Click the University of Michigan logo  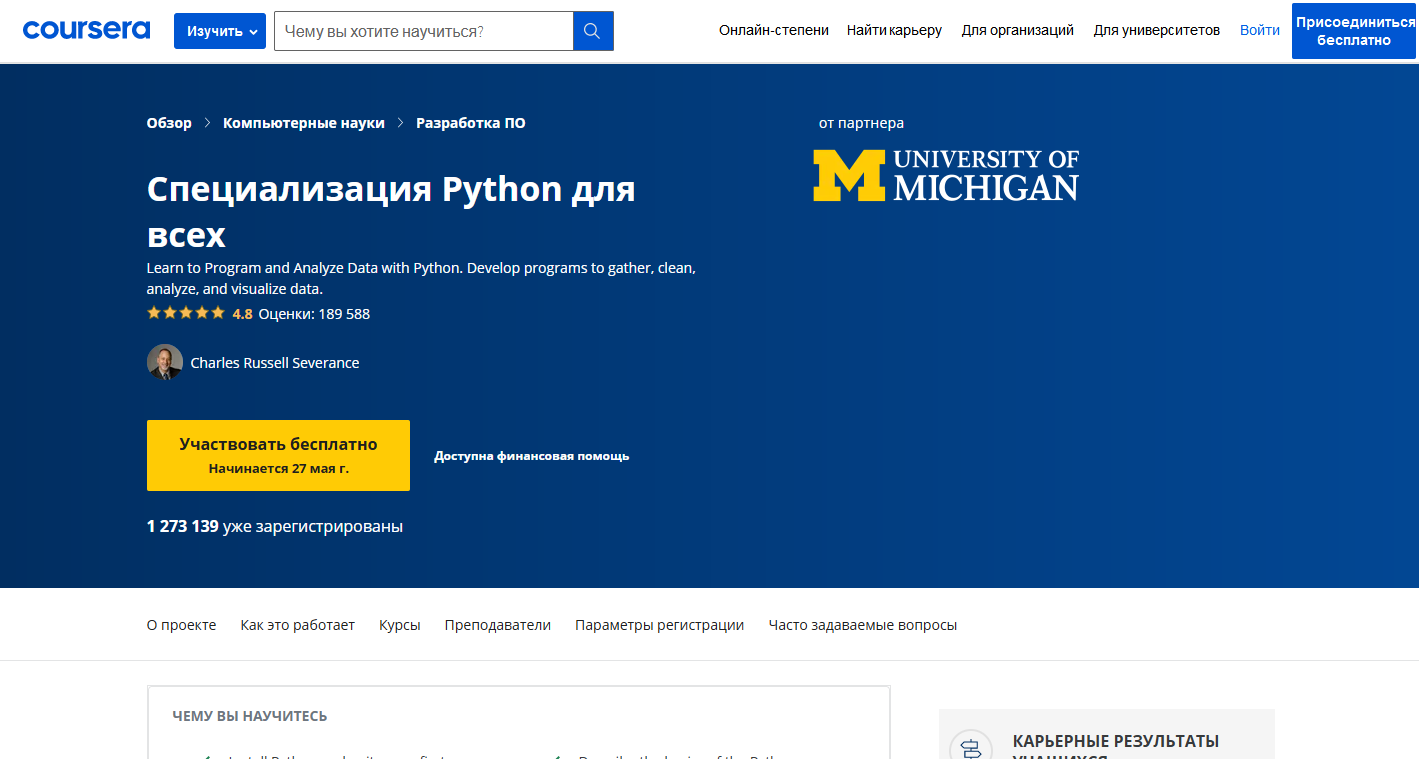[945, 175]
